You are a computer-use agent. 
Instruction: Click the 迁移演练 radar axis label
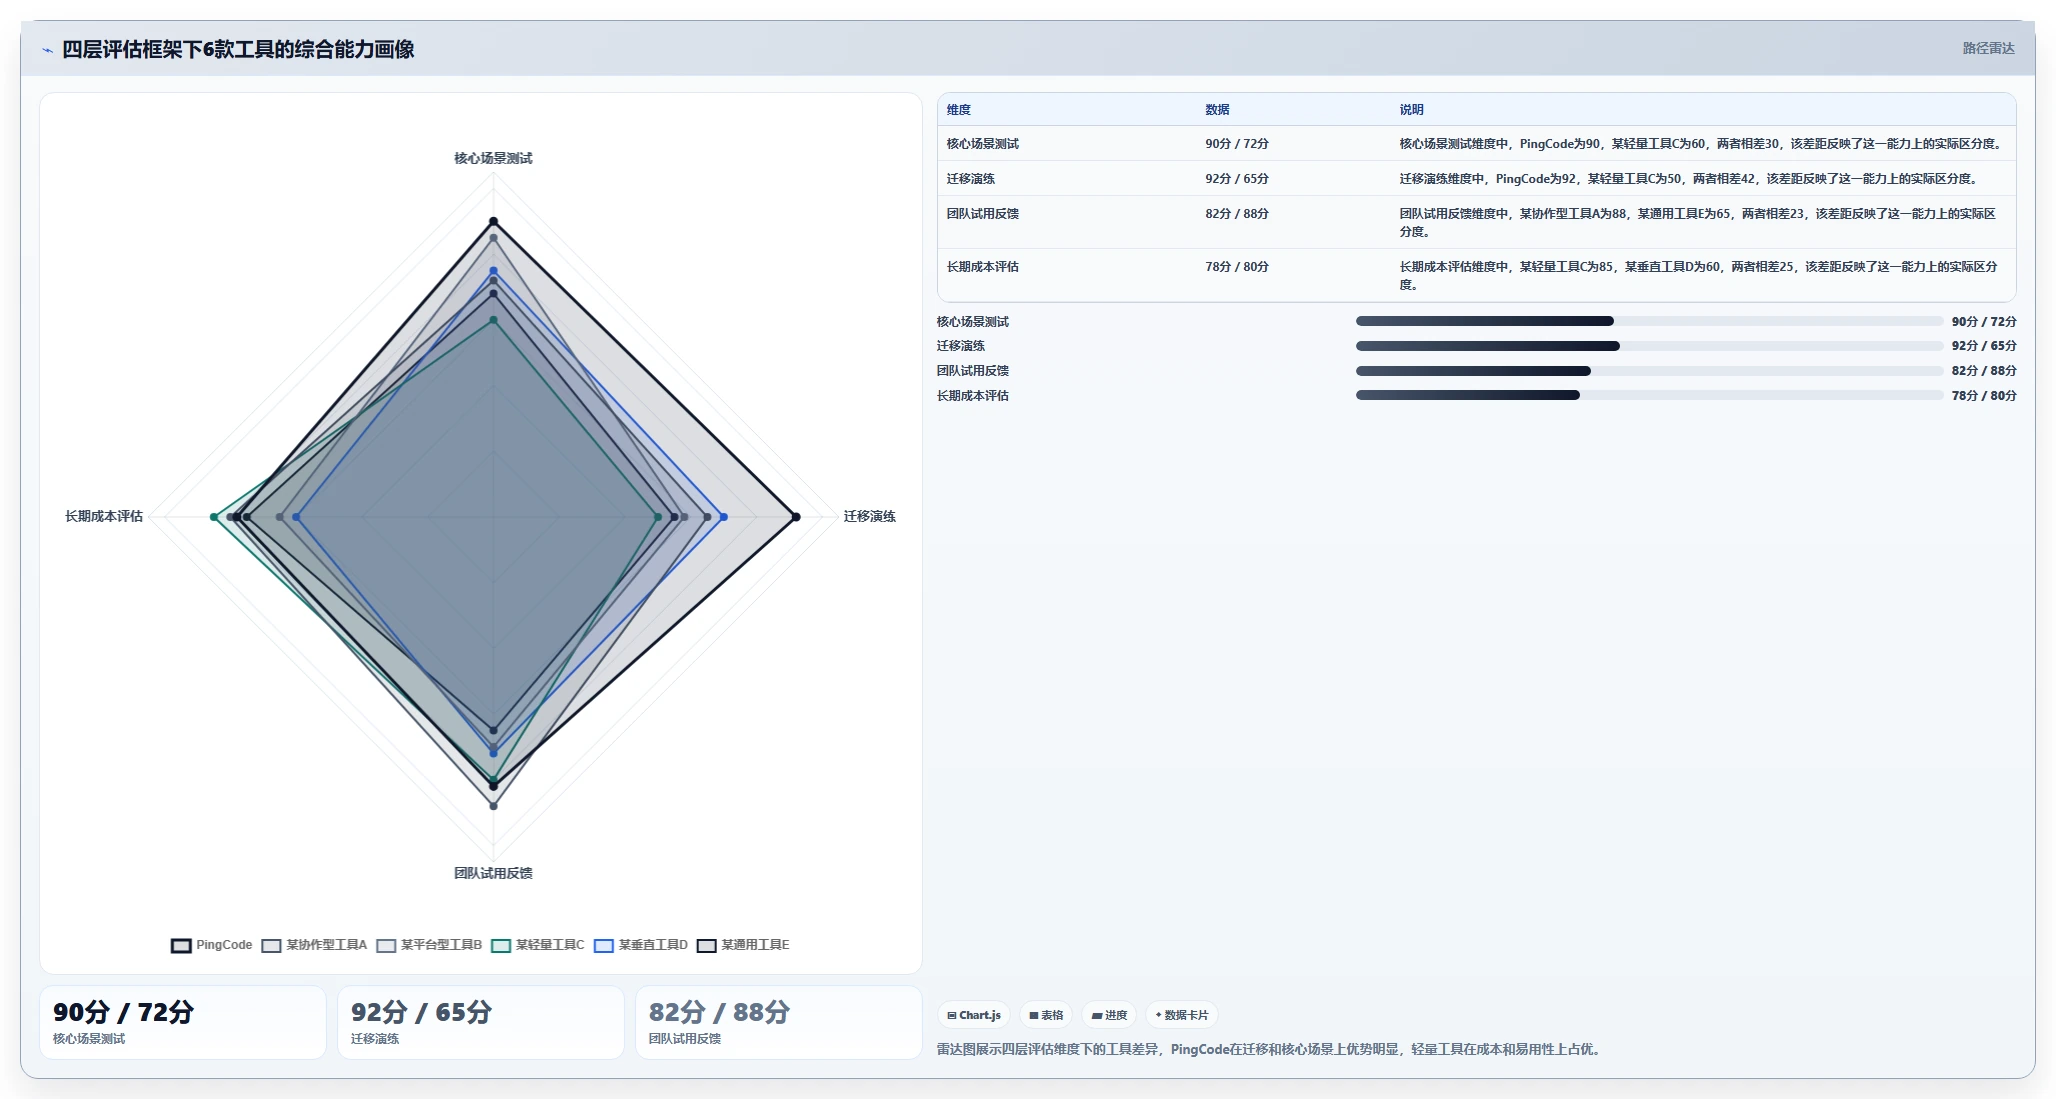click(870, 516)
